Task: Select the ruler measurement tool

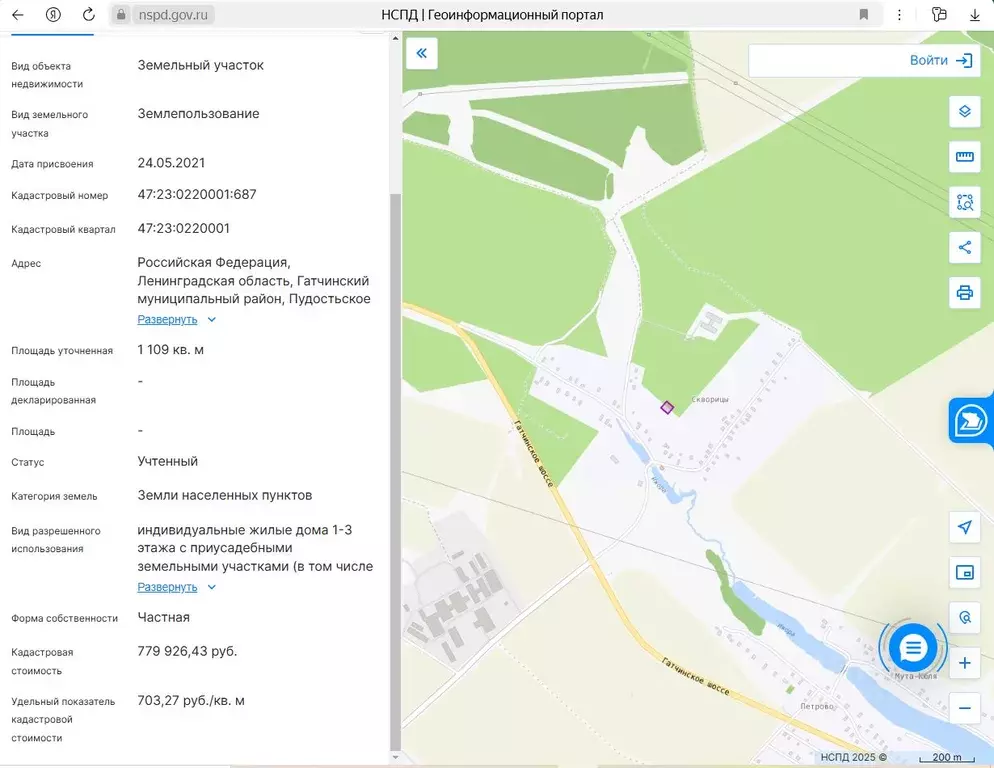Action: tap(964, 157)
